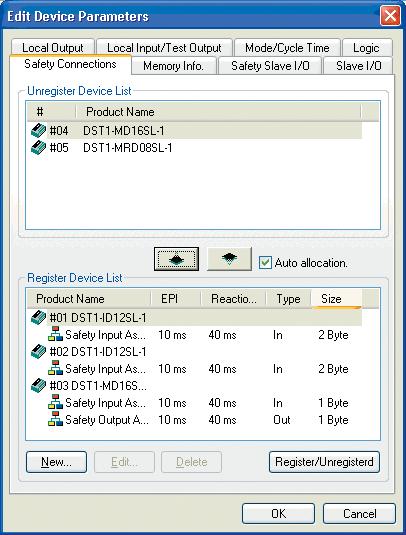This screenshot has height=535, width=406.
Task: Click the Delete button
Action: [x=191, y=462]
